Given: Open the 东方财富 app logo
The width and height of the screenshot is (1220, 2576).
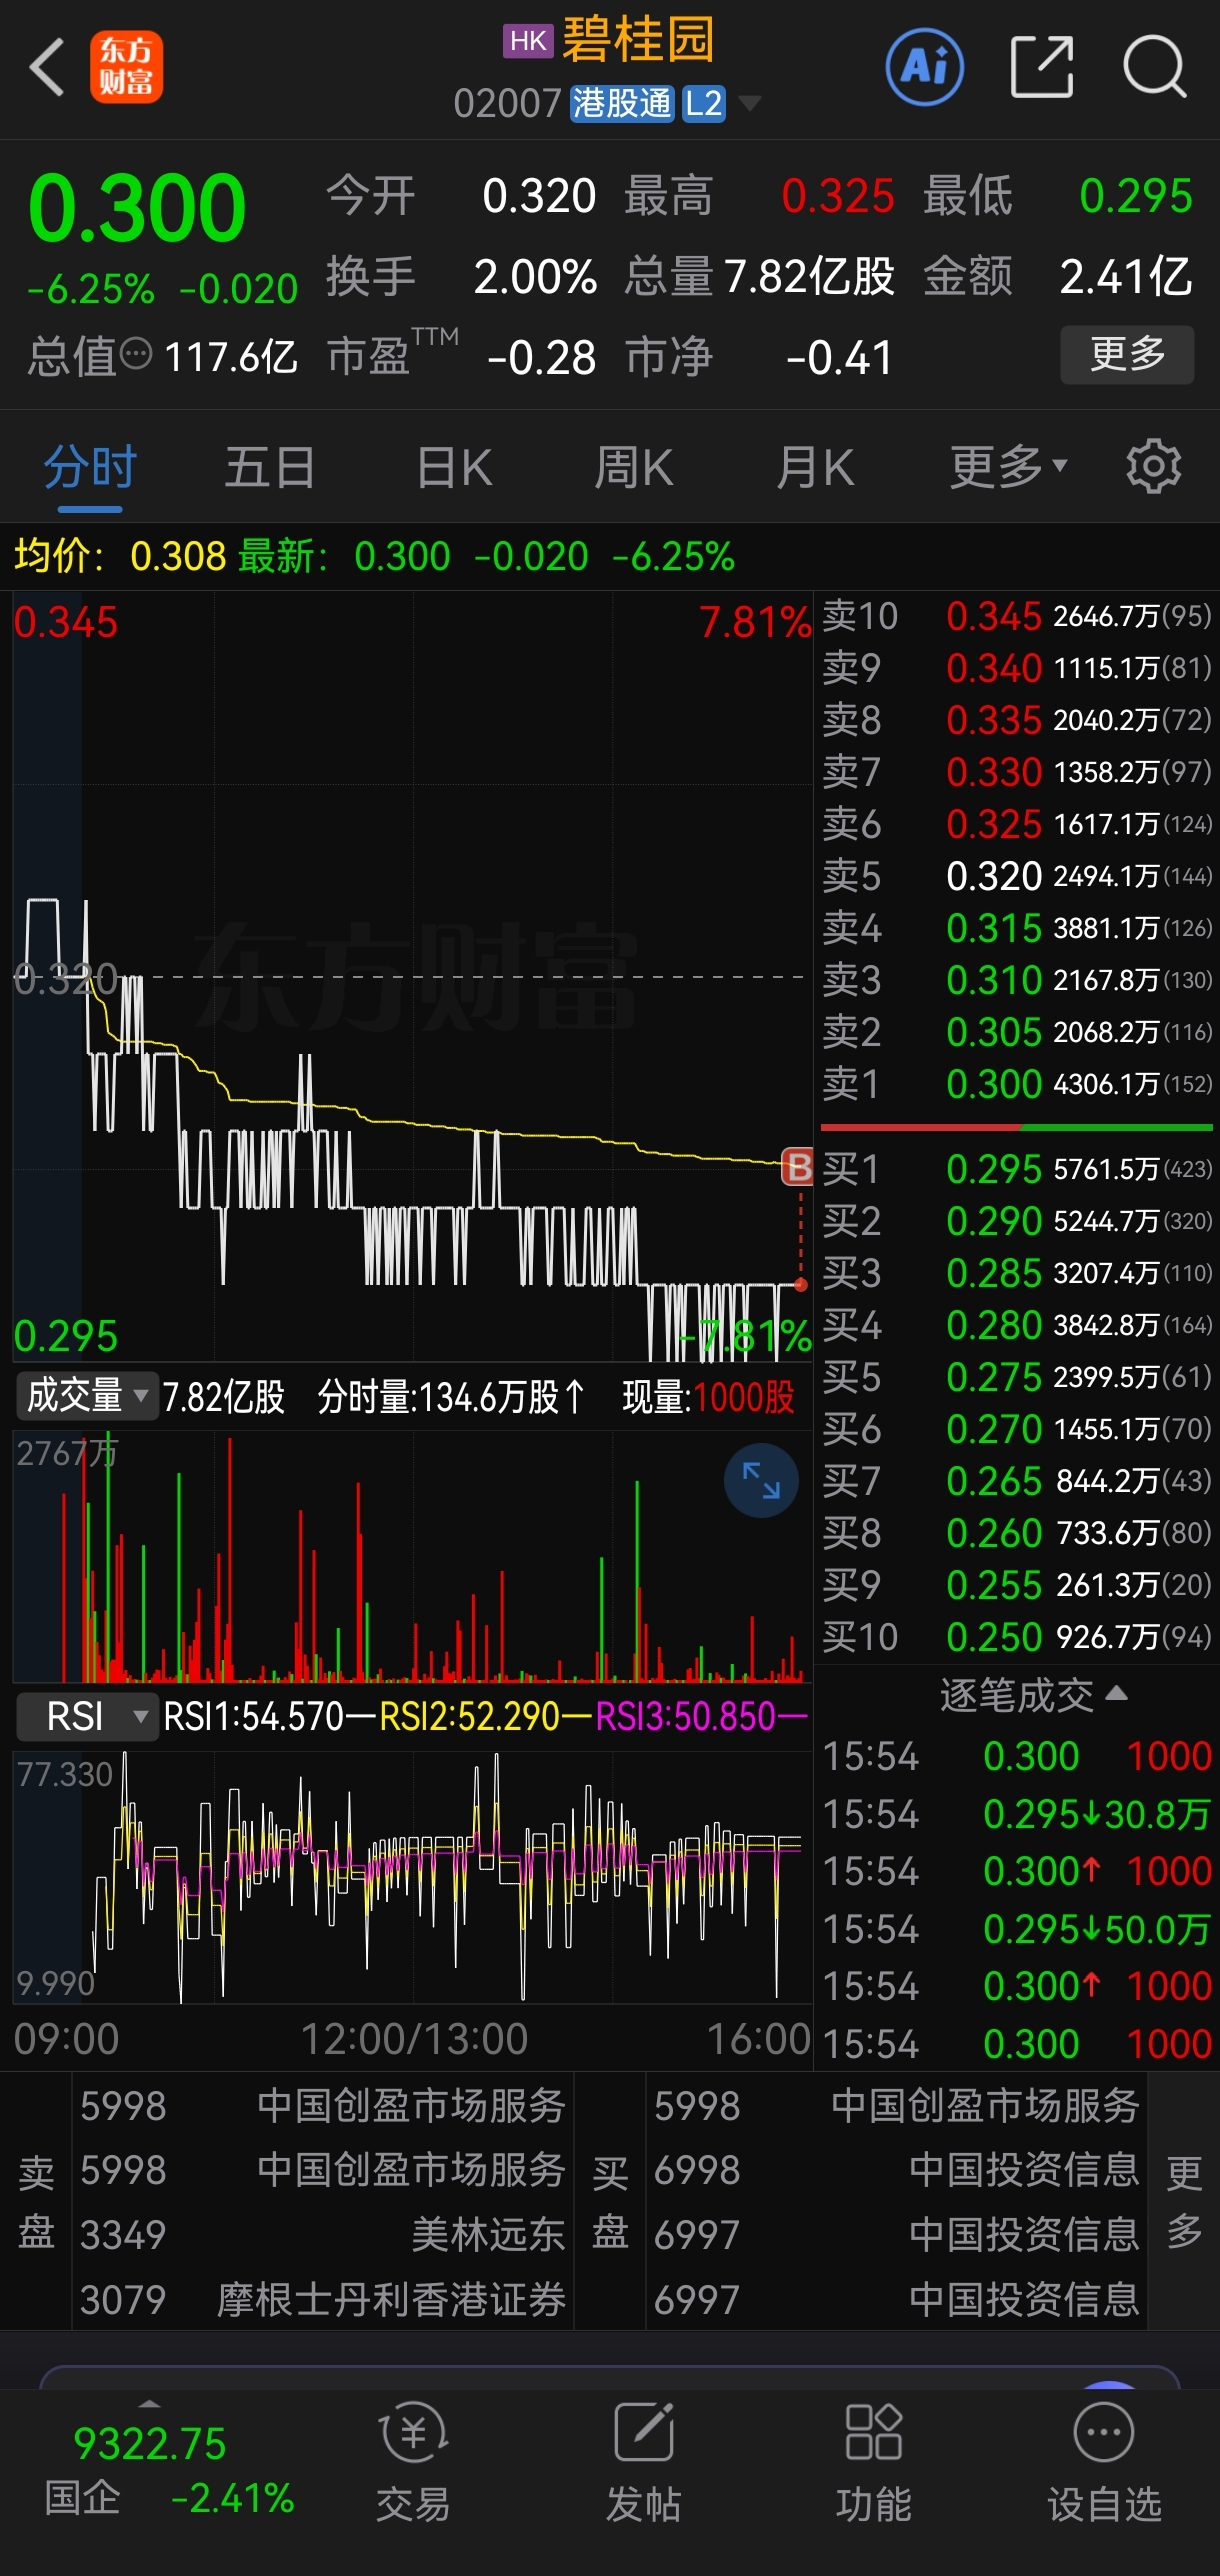Looking at the screenshot, I should coord(126,68).
